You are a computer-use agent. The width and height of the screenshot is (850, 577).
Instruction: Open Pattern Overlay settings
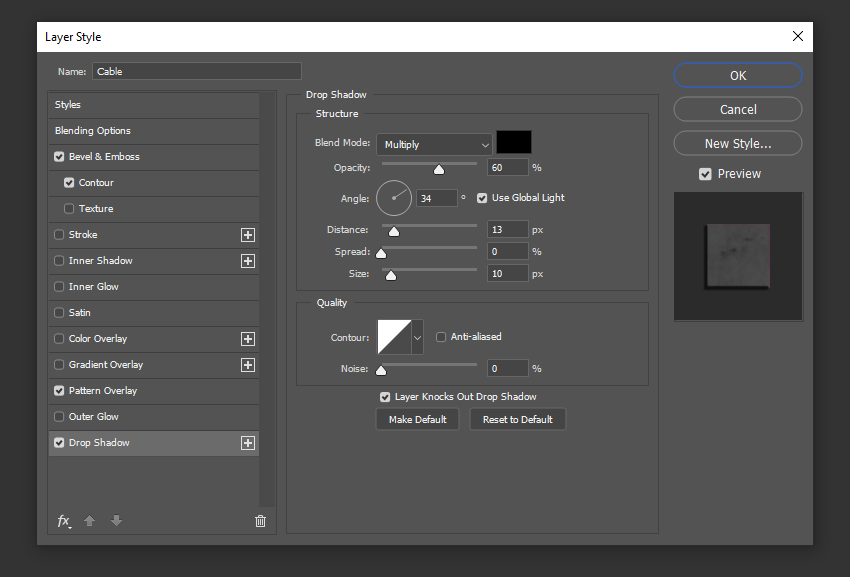click(x=103, y=391)
